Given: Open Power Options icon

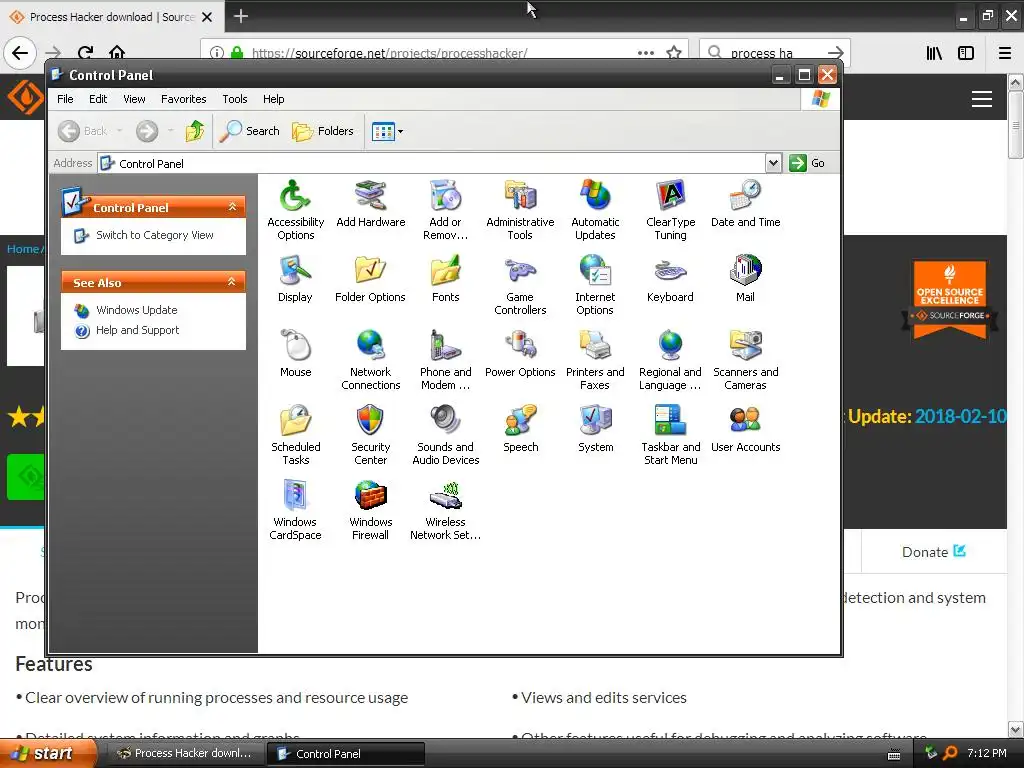Looking at the screenshot, I should click(x=520, y=354).
